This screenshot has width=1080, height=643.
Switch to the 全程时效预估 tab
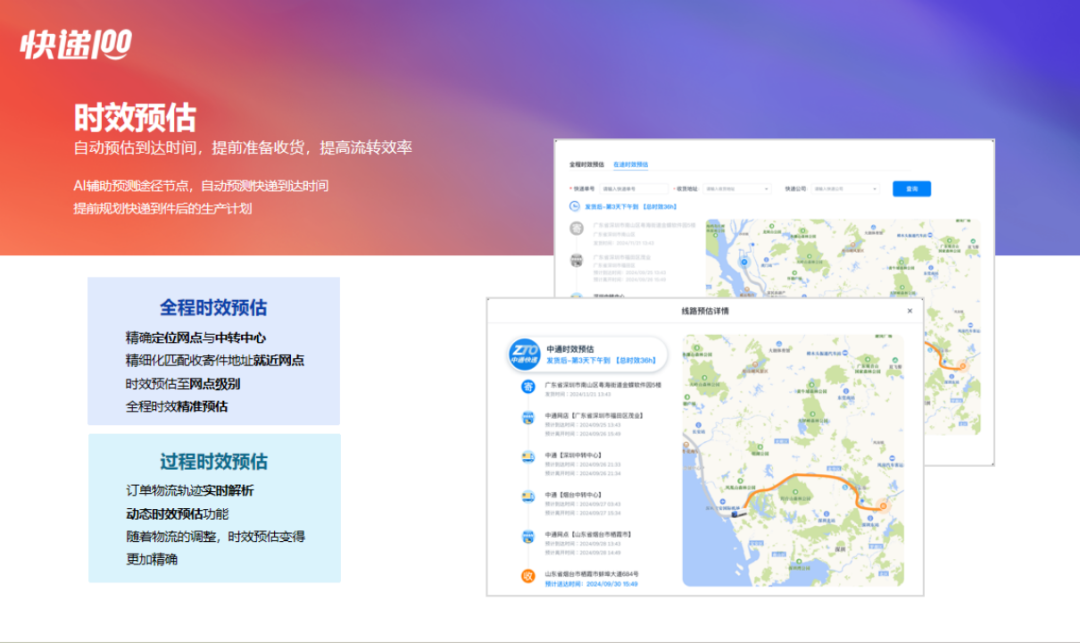(x=586, y=165)
